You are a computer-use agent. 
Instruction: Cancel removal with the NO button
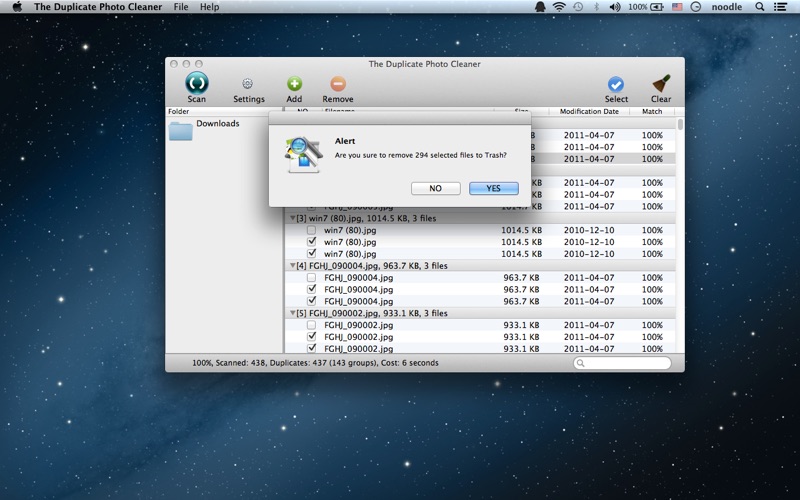tap(436, 188)
